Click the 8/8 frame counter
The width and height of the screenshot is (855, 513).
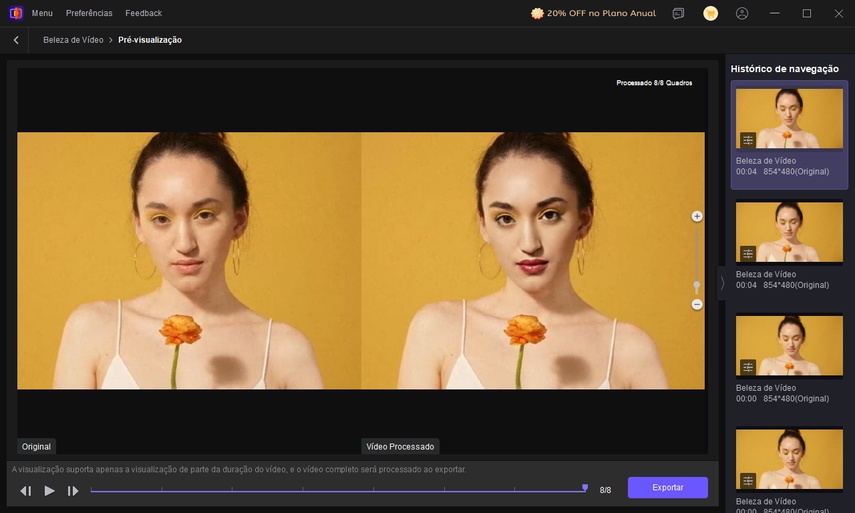pyautogui.click(x=605, y=490)
